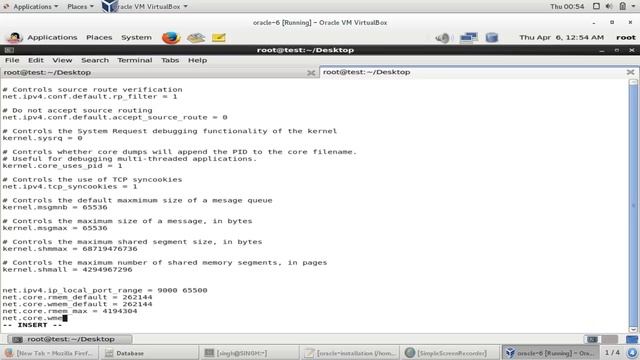Click the host taskbar corner round icon

click(632, 353)
